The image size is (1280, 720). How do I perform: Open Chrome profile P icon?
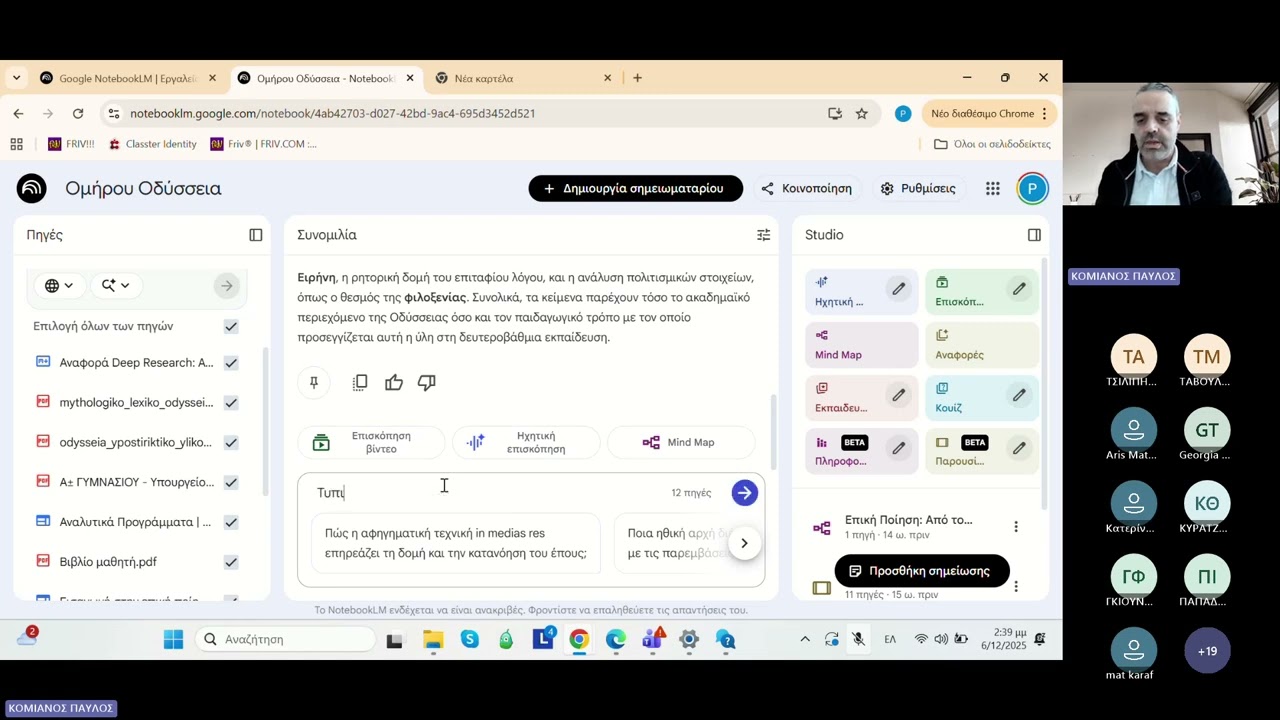[903, 113]
